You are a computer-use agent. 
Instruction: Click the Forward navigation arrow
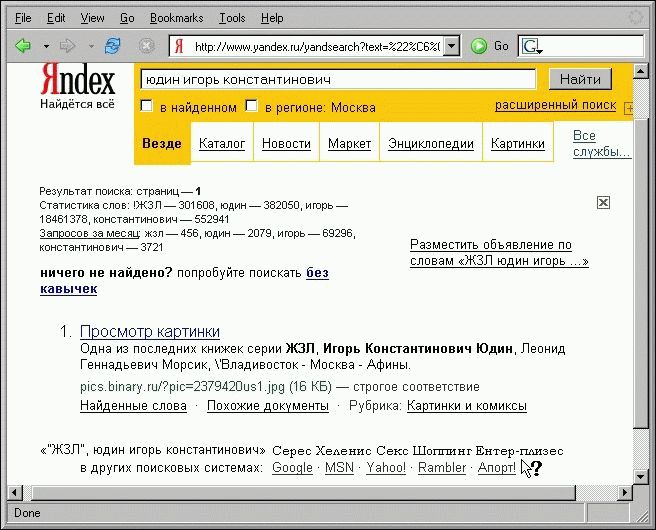(x=67, y=46)
